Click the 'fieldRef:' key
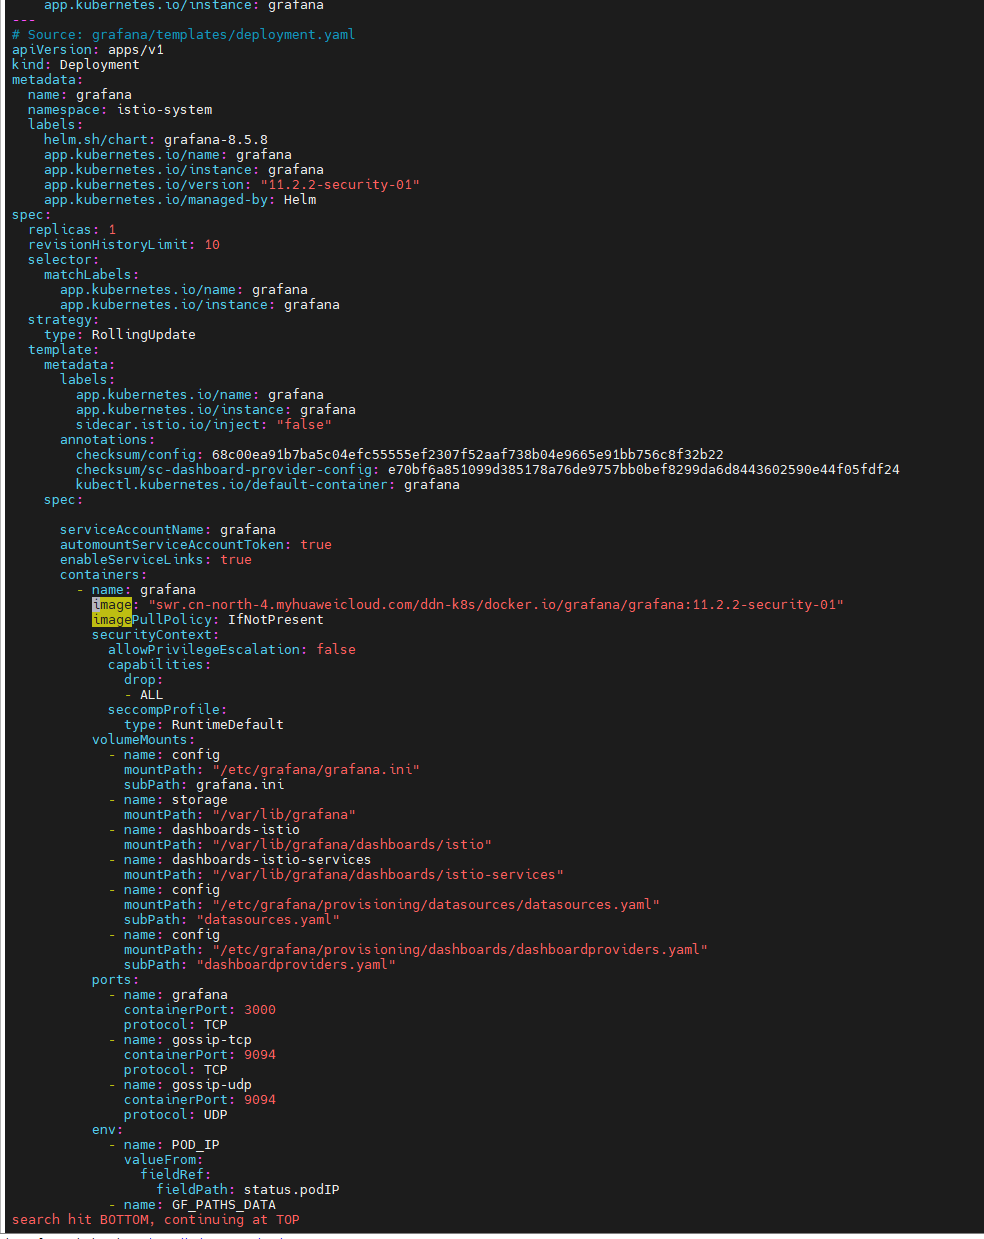This screenshot has width=984, height=1239. (x=176, y=1174)
